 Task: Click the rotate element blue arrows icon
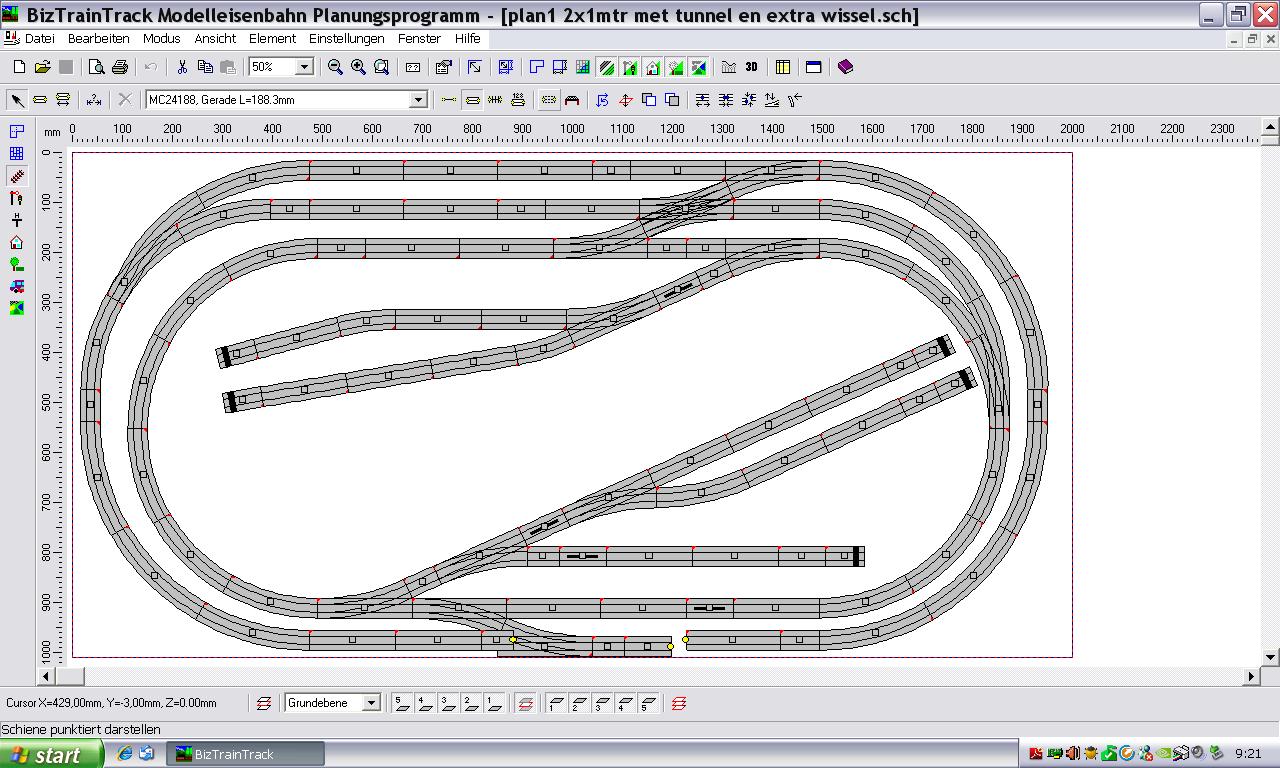(602, 100)
